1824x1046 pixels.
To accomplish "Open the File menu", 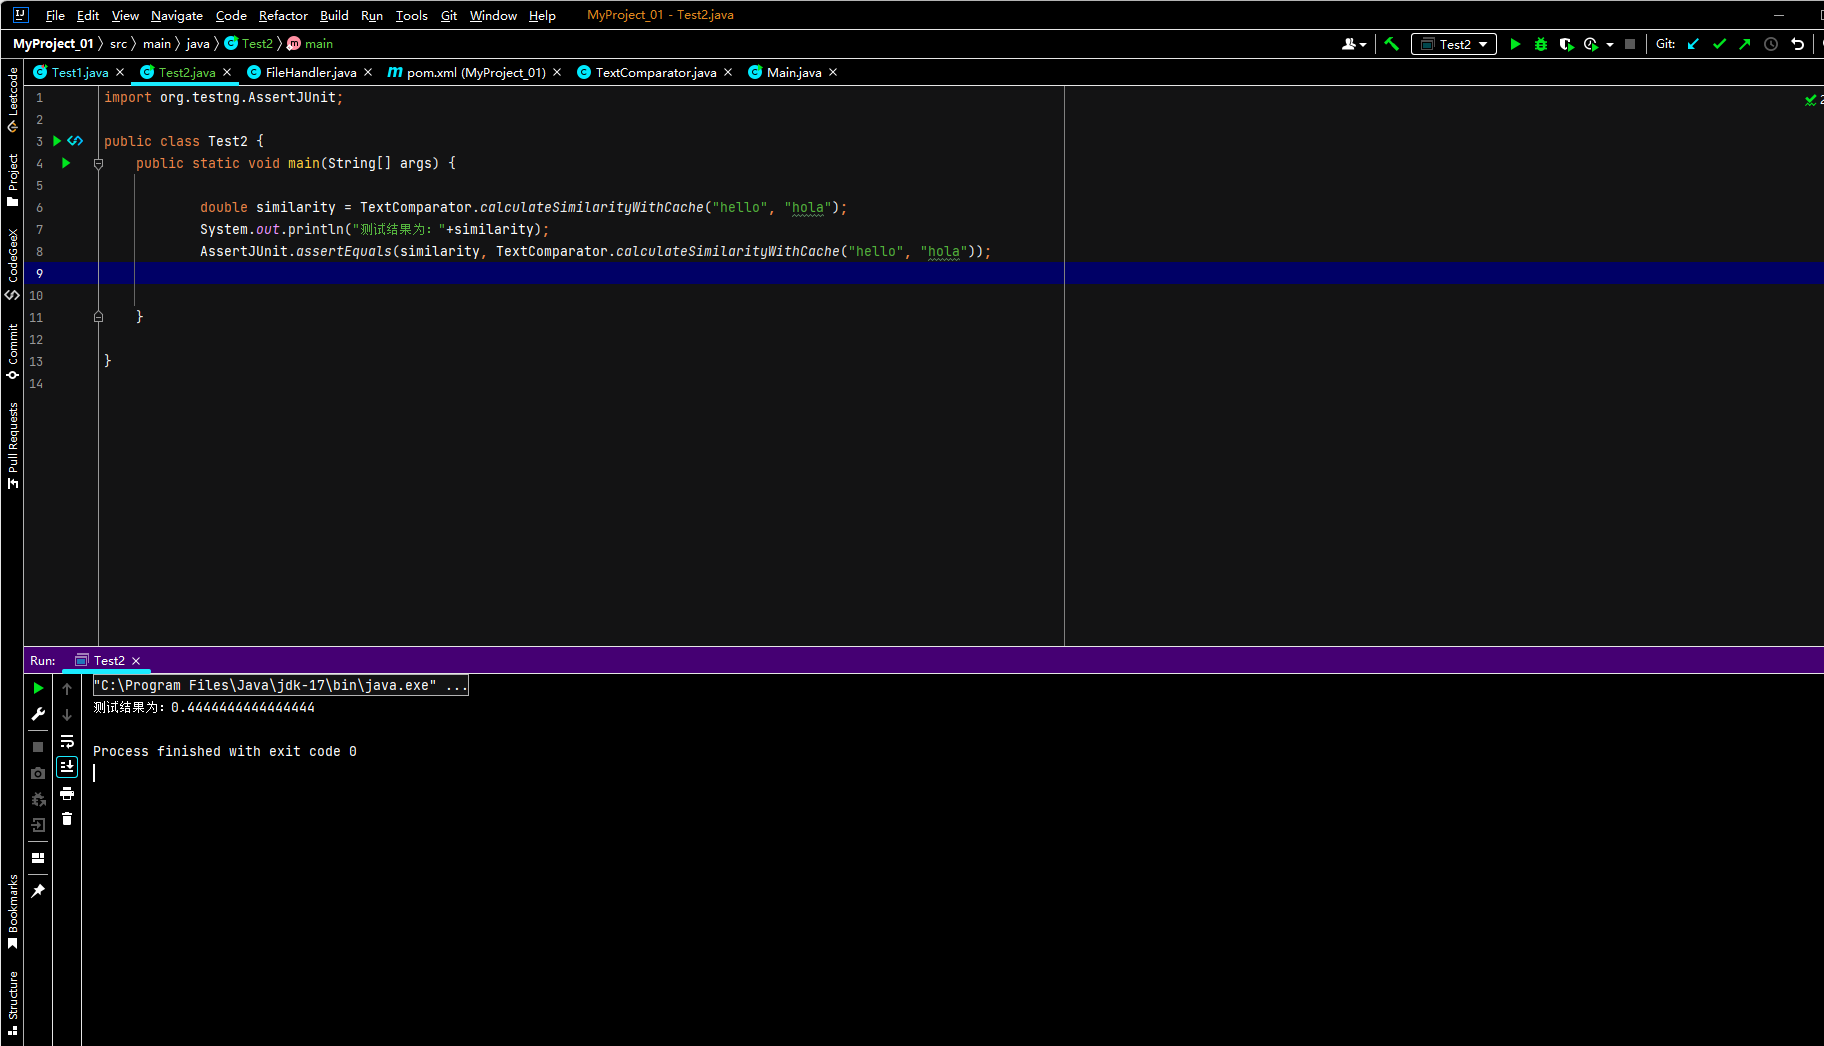I will pyautogui.click(x=55, y=15).
